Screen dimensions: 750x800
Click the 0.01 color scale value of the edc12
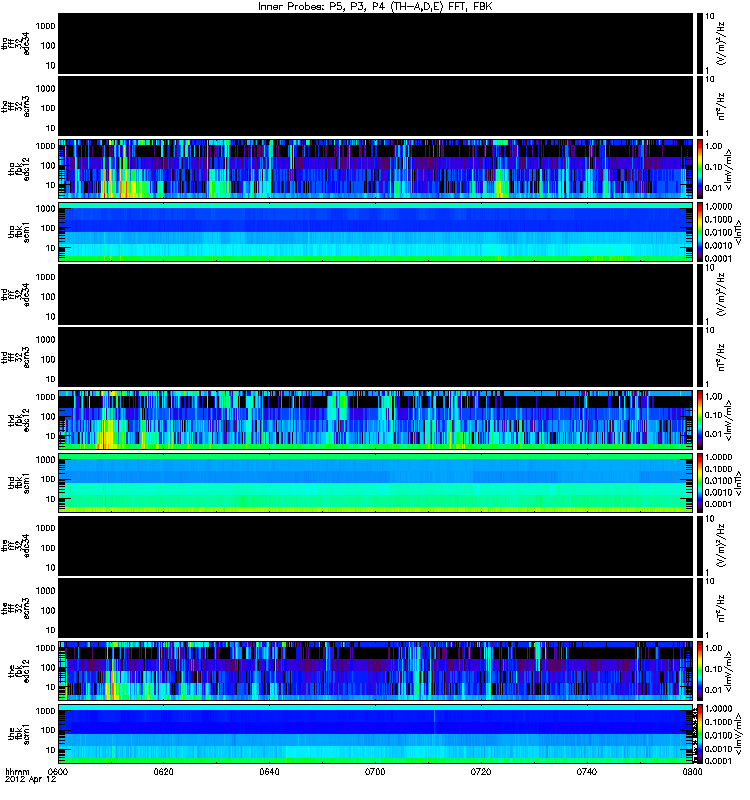click(x=714, y=690)
